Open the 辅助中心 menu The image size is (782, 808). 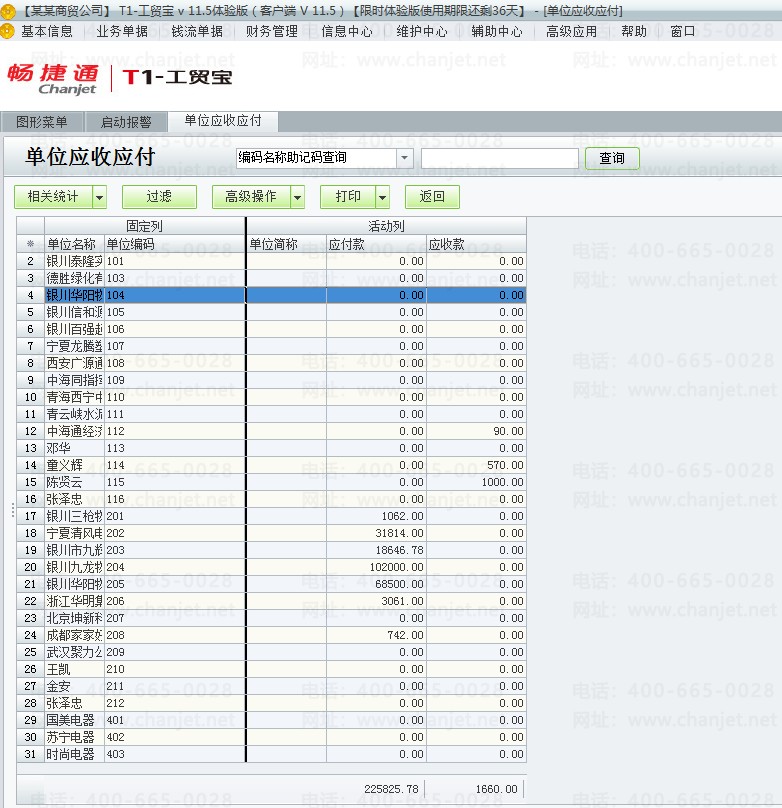pos(497,31)
